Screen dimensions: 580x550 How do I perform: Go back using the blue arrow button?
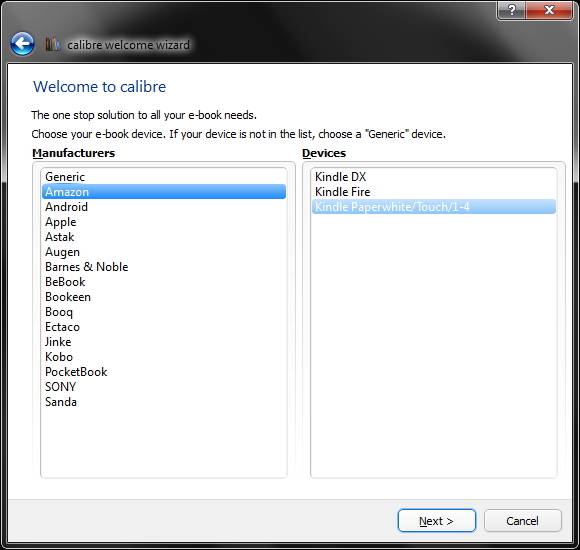(x=22, y=44)
